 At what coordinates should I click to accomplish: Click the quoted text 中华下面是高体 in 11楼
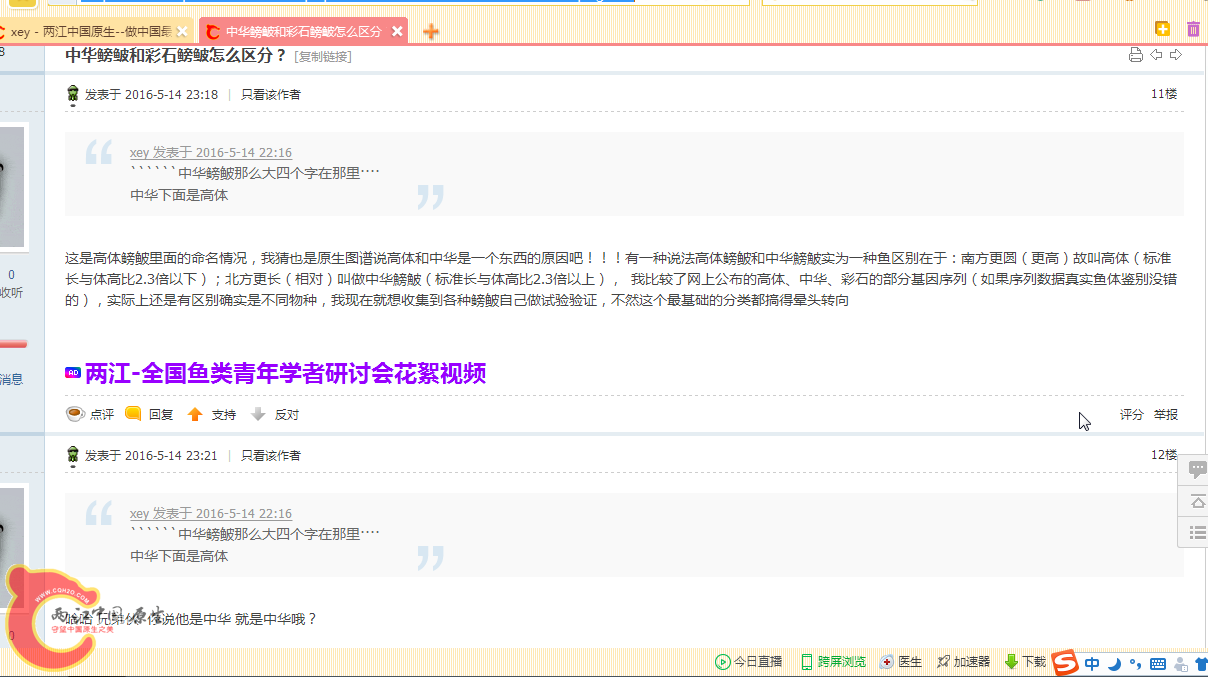[x=179, y=195]
